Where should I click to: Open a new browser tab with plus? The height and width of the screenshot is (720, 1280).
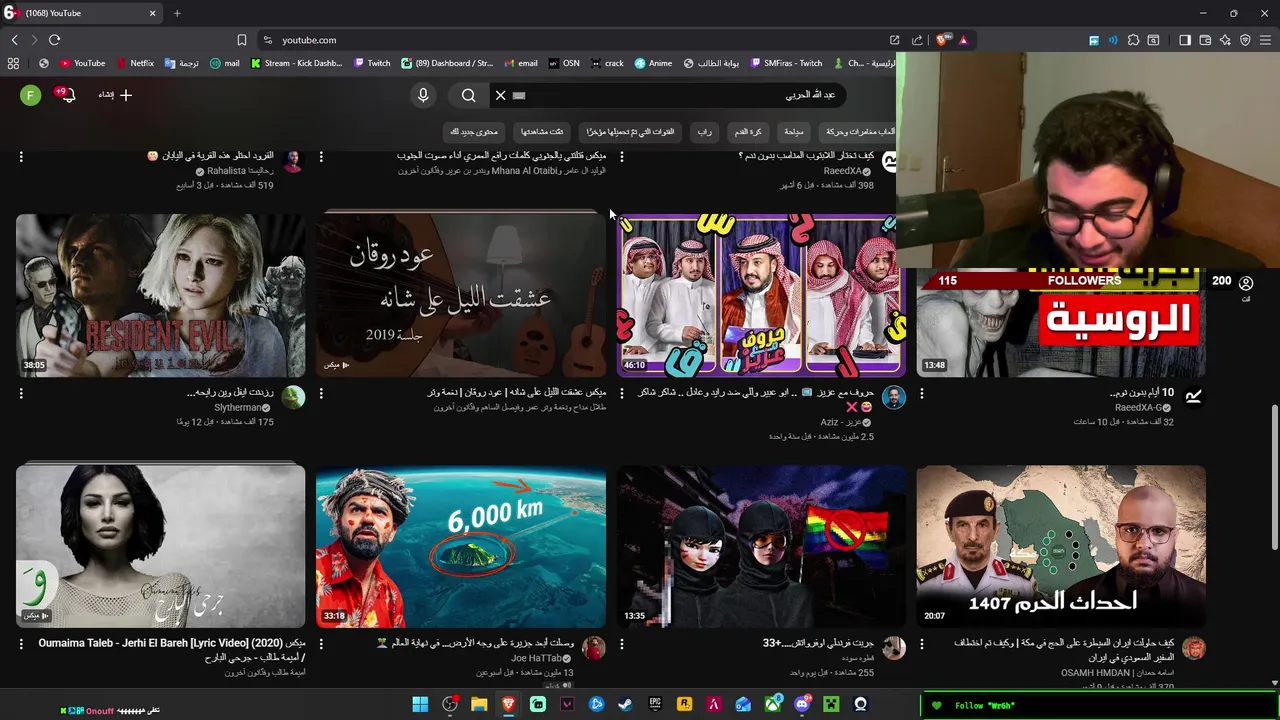tap(177, 13)
